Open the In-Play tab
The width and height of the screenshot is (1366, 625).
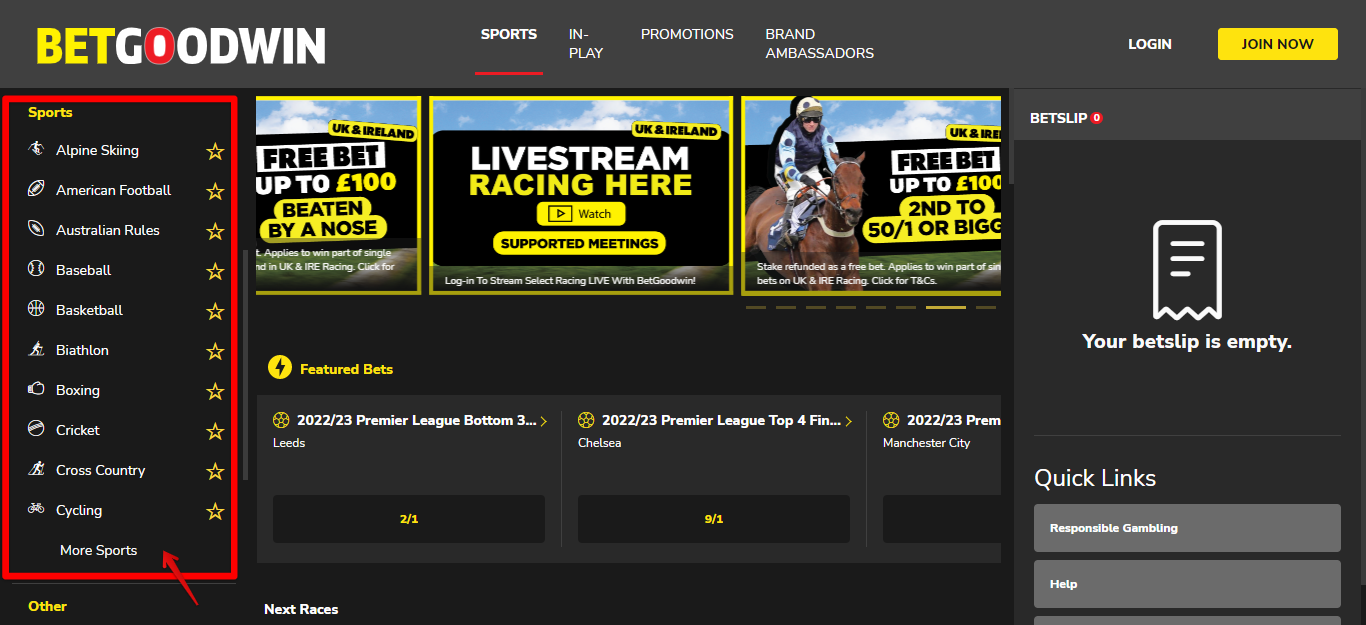(x=586, y=43)
